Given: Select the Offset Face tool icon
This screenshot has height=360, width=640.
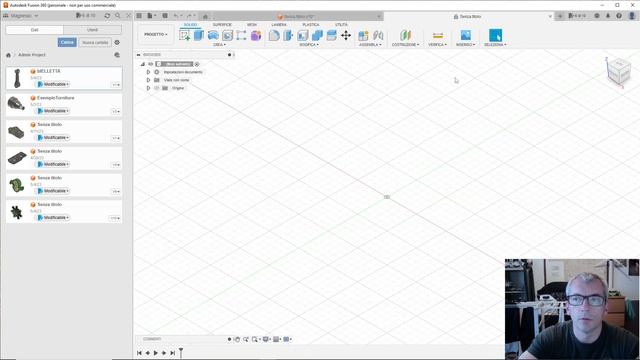Looking at the screenshot, I should click(x=331, y=36).
